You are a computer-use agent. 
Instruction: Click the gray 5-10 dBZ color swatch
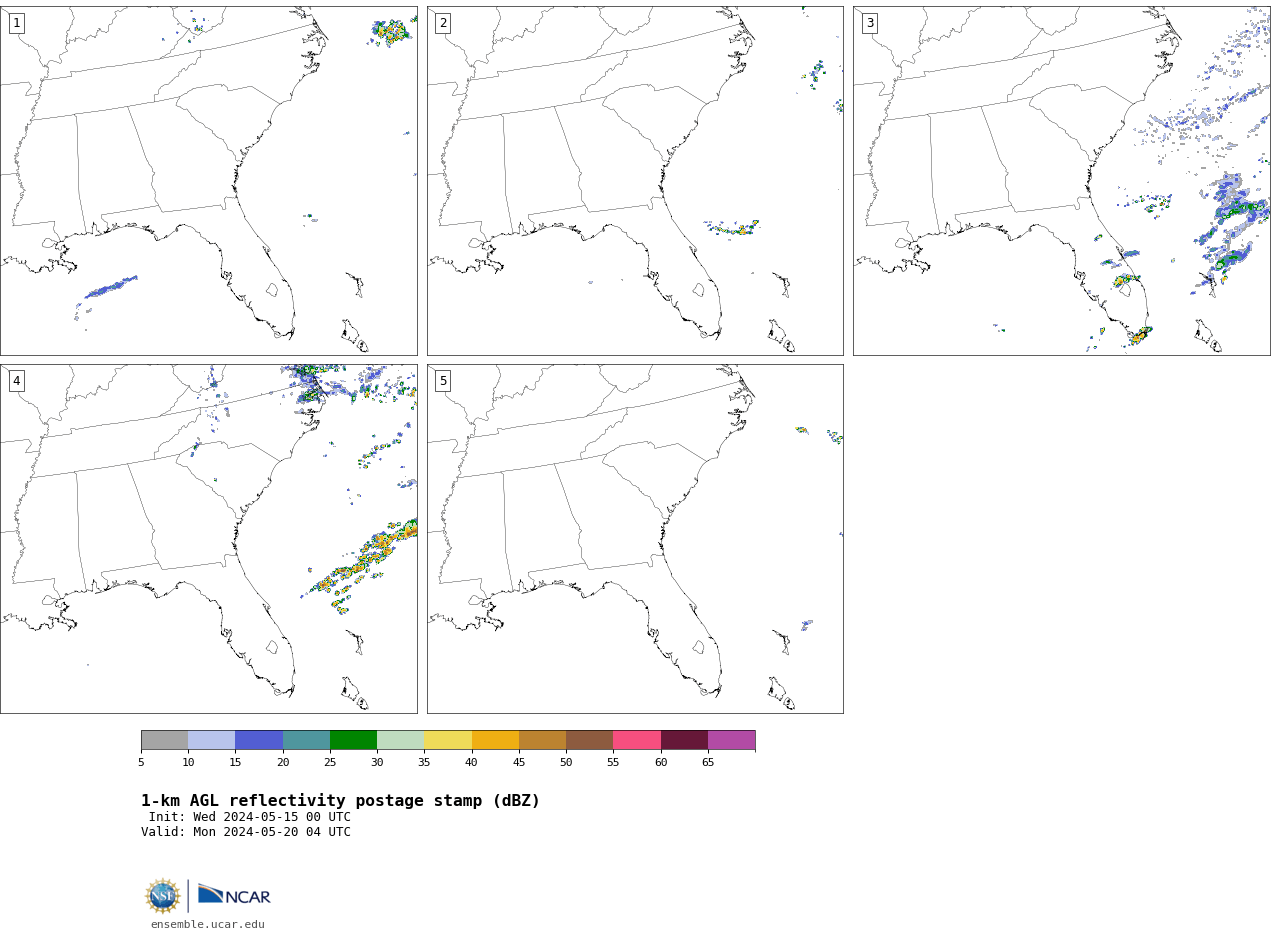point(164,740)
